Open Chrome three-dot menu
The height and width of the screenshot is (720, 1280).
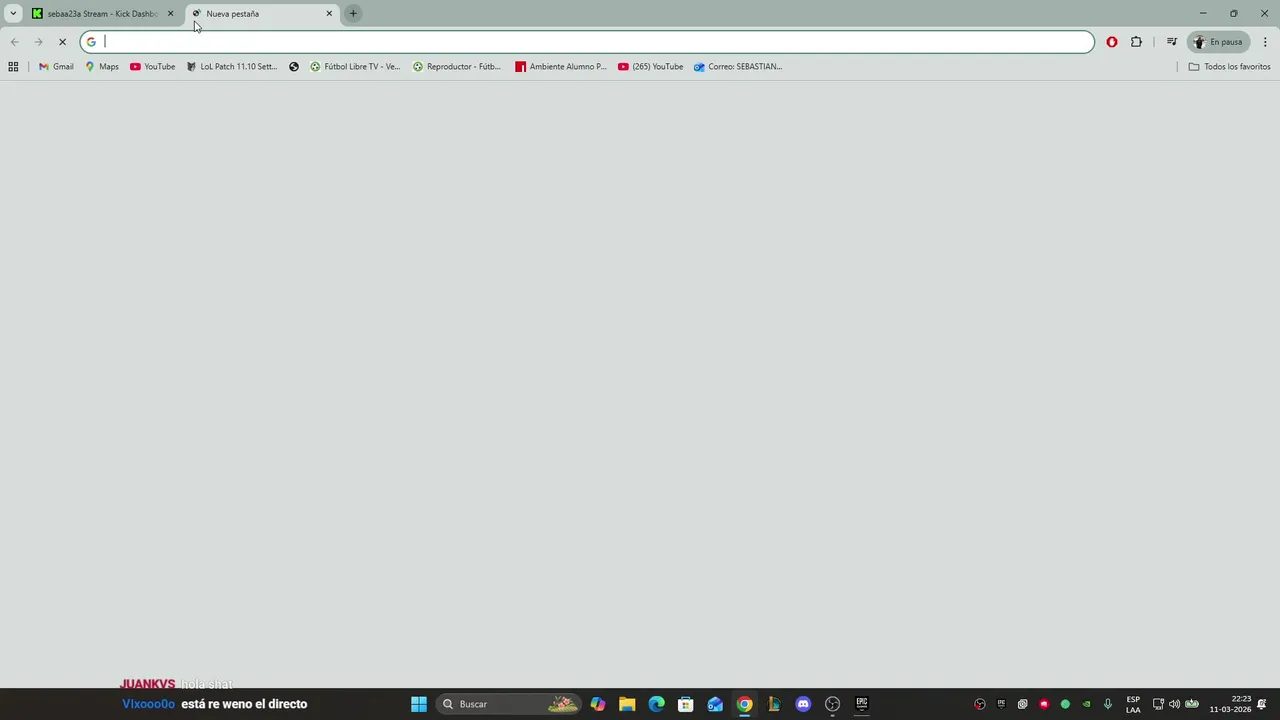click(x=1265, y=42)
